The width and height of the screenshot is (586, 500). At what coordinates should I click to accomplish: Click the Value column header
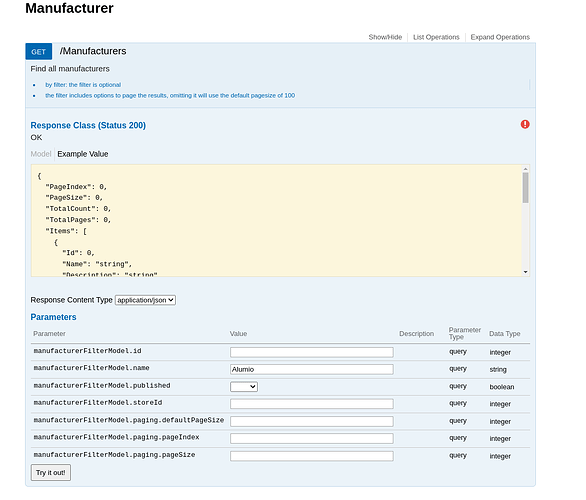click(238, 334)
